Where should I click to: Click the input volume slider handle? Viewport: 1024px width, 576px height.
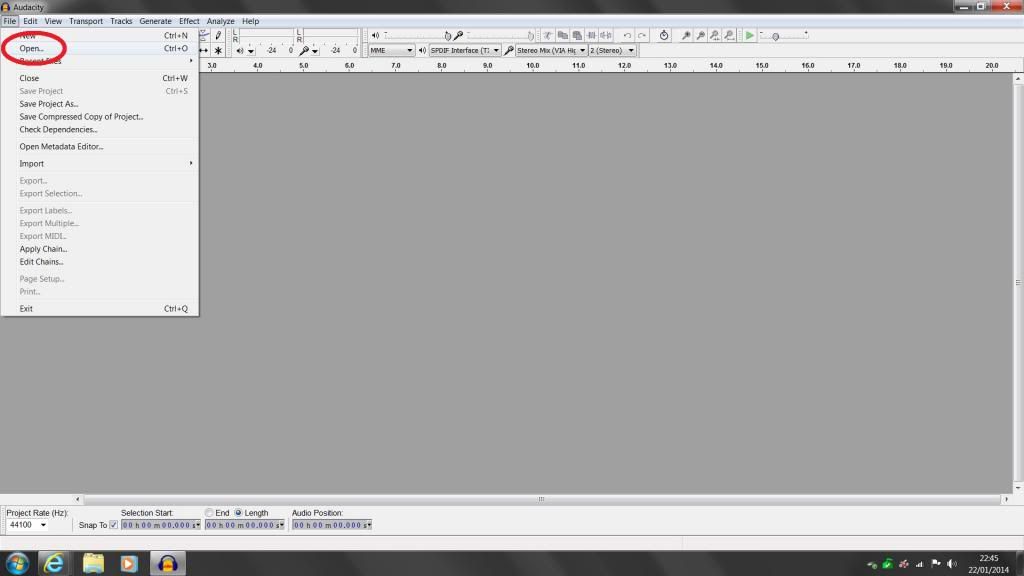tap(530, 36)
